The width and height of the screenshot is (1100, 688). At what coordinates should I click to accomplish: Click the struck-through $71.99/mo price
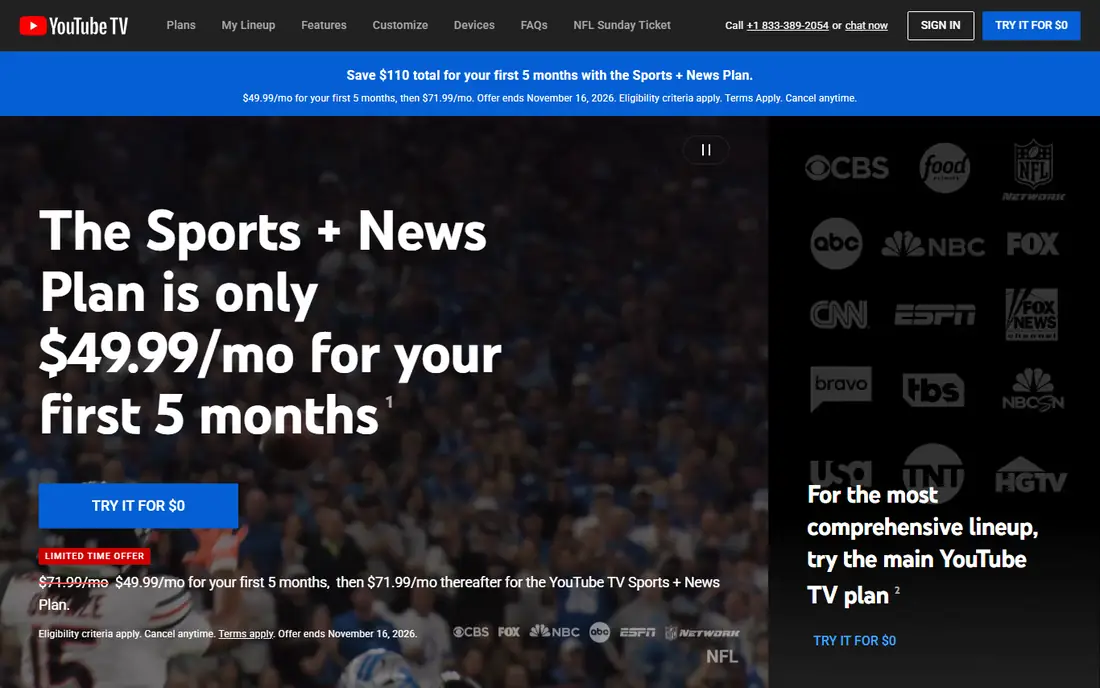(x=73, y=582)
